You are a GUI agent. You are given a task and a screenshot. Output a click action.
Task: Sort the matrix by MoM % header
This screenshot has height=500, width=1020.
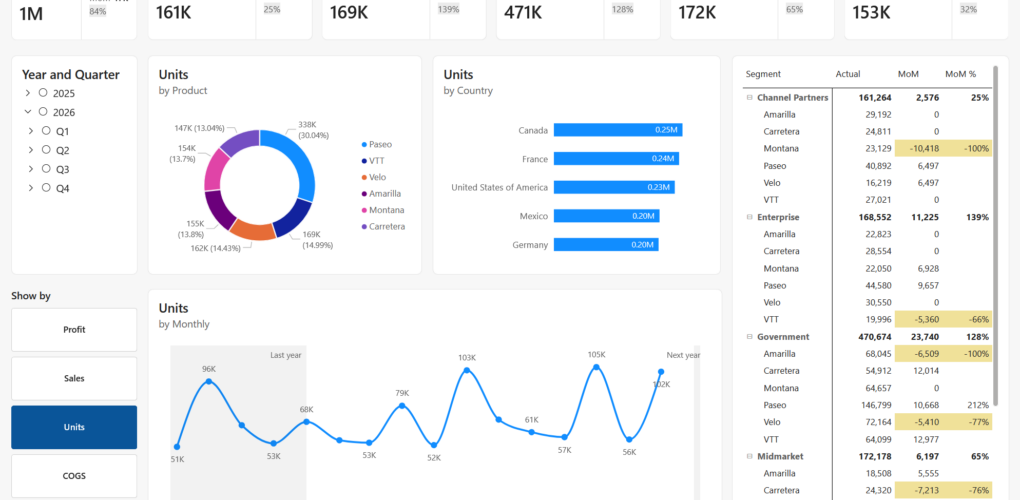click(x=960, y=74)
